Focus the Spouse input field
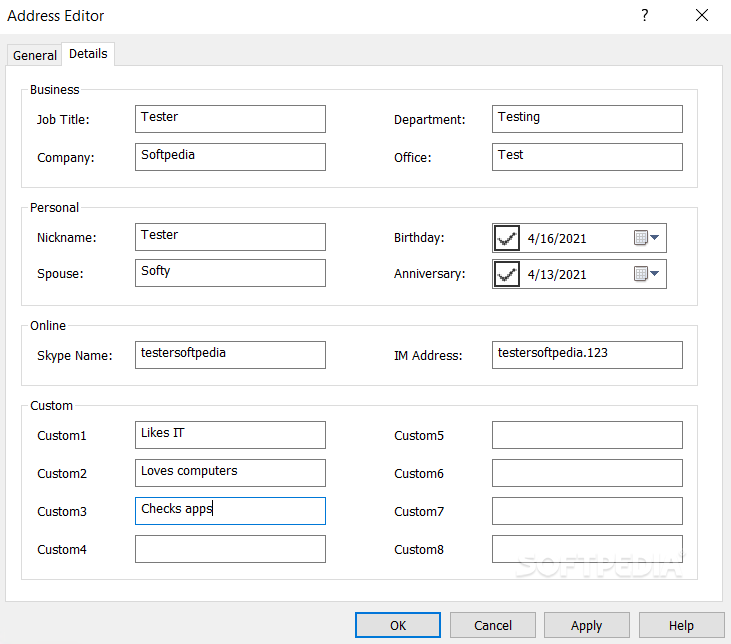731x644 pixels. 230,273
